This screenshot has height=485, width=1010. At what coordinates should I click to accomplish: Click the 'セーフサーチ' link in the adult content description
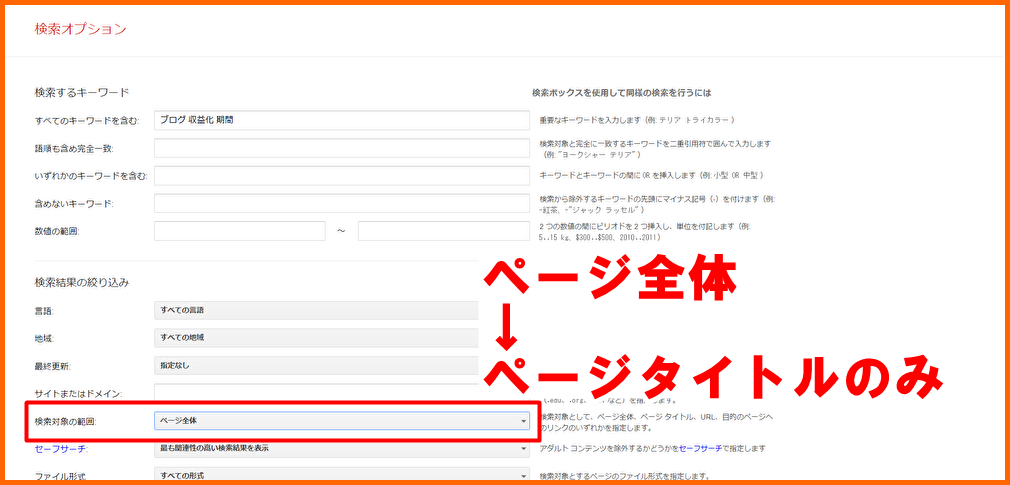tap(700, 448)
